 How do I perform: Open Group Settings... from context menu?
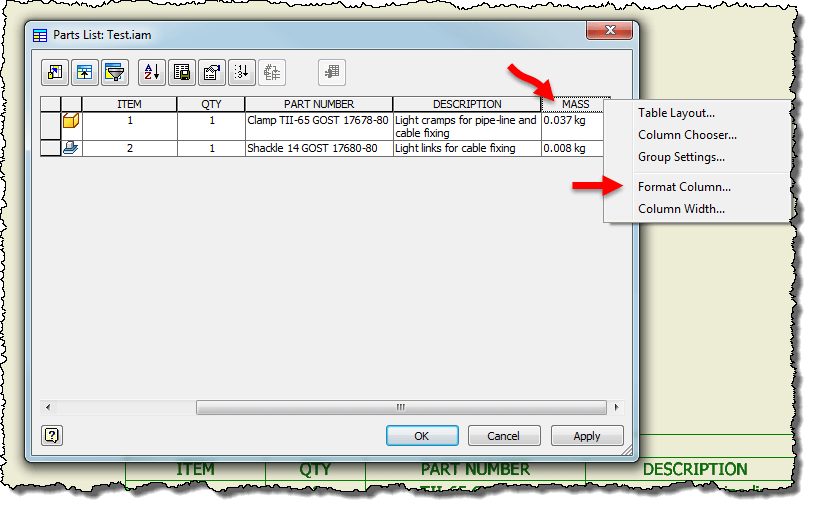pos(681,157)
